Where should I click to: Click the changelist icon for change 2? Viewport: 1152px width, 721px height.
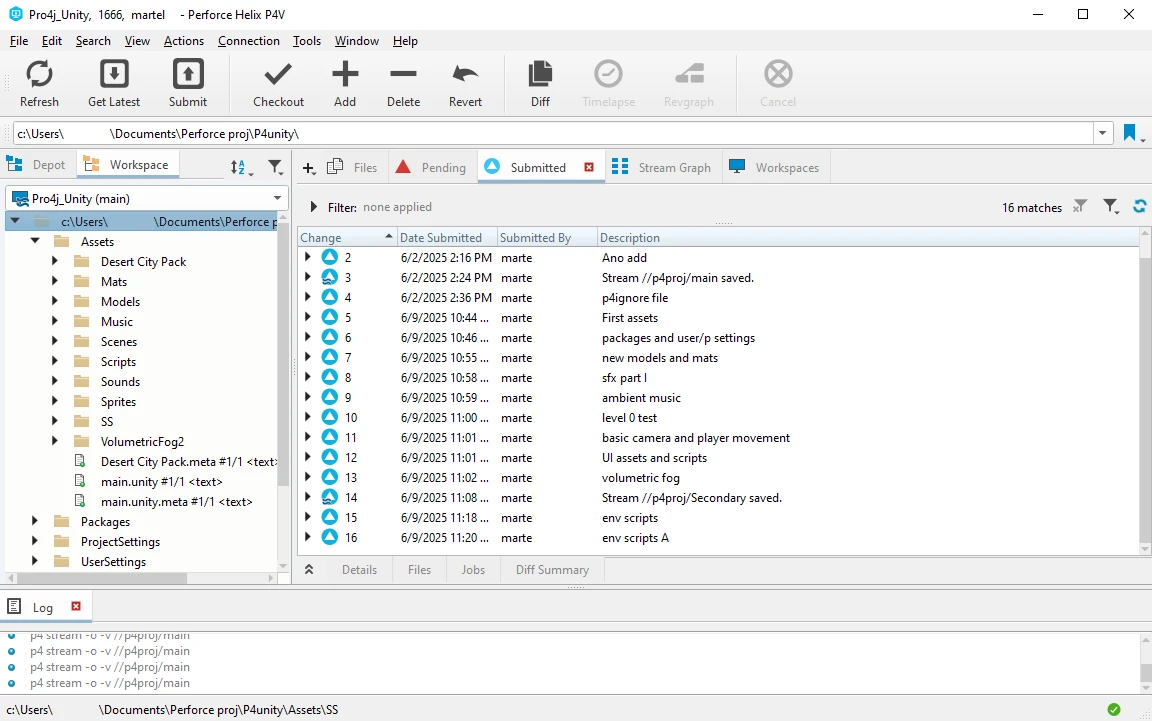tap(330, 257)
